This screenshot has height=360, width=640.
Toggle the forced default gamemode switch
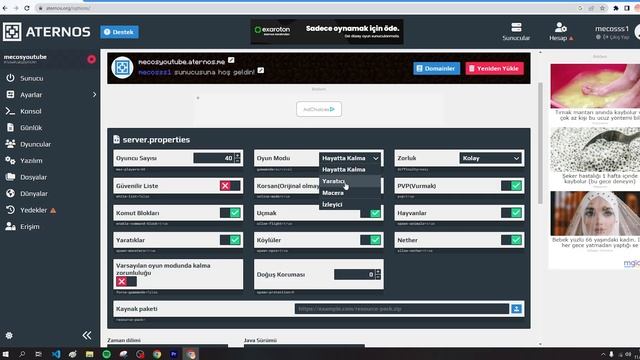tap(126, 282)
